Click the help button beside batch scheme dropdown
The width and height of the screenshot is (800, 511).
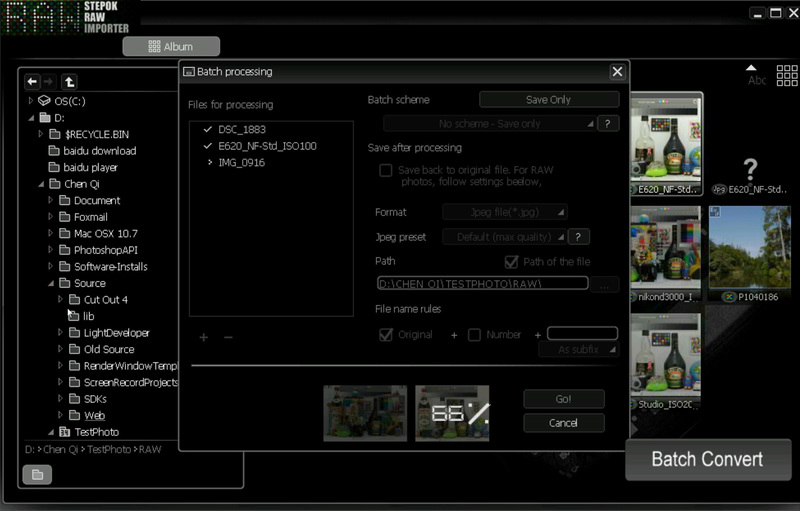coord(607,124)
